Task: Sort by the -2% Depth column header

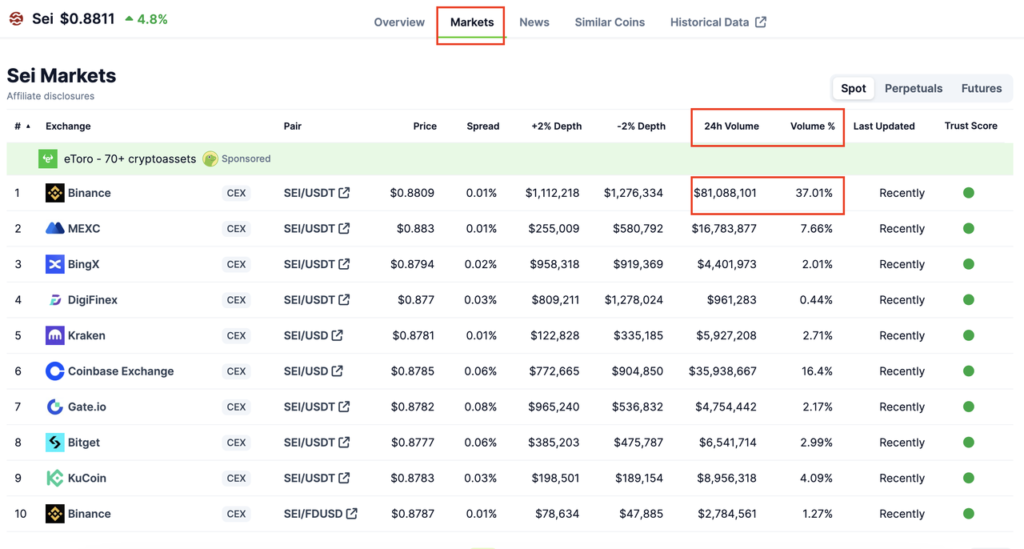Action: 641,126
